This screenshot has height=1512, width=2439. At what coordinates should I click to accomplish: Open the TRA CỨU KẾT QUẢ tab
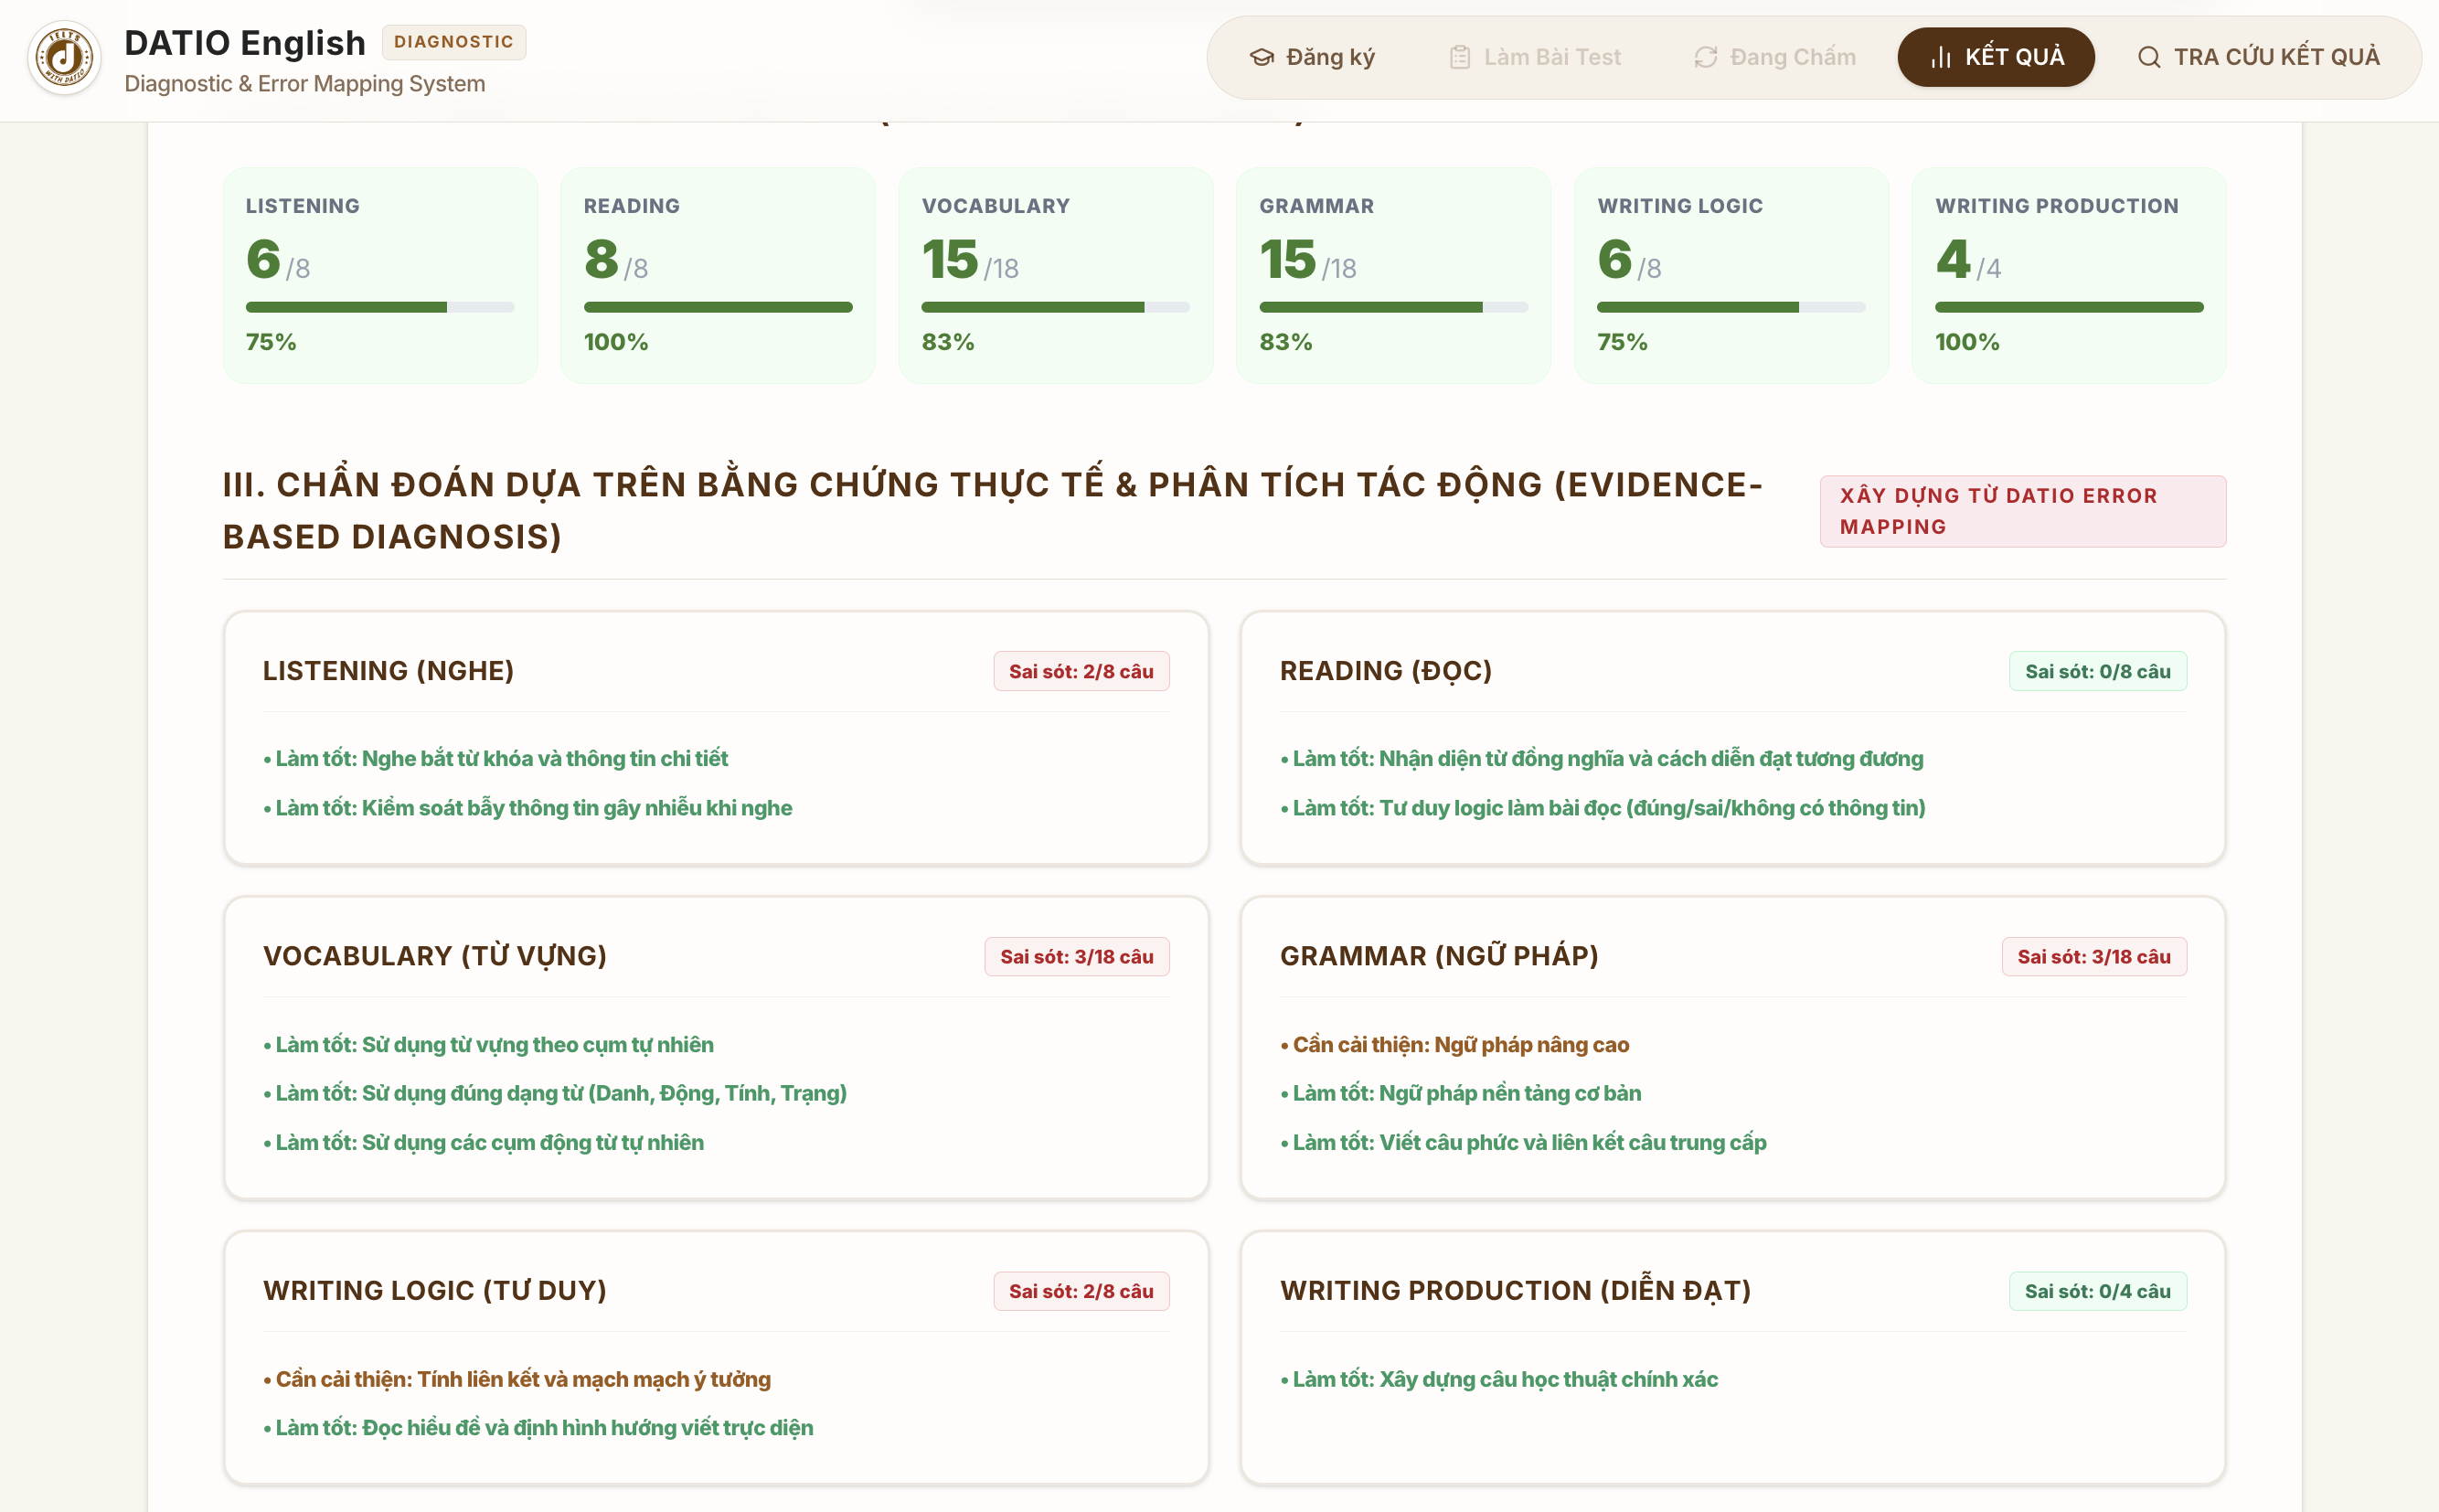coord(2258,57)
